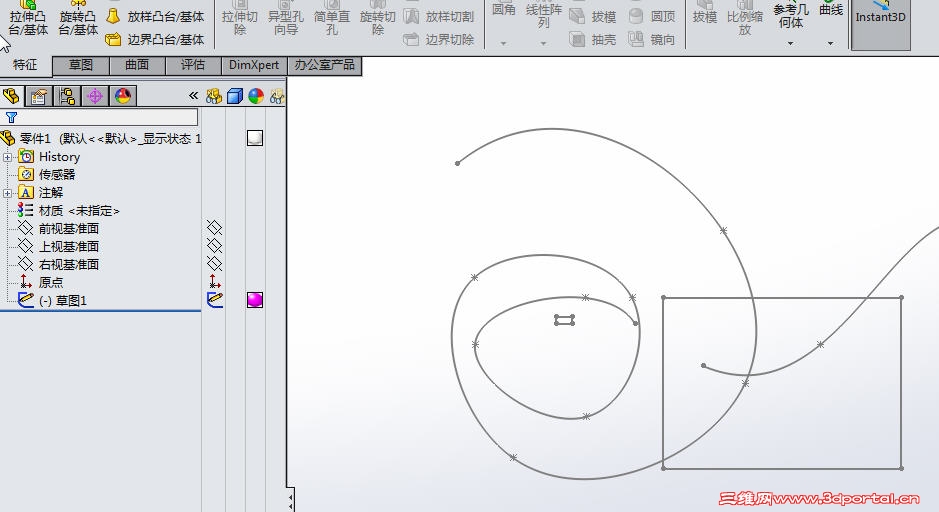
Task: Click the Draft (拔模) tool beside Dome
Action: [592, 16]
